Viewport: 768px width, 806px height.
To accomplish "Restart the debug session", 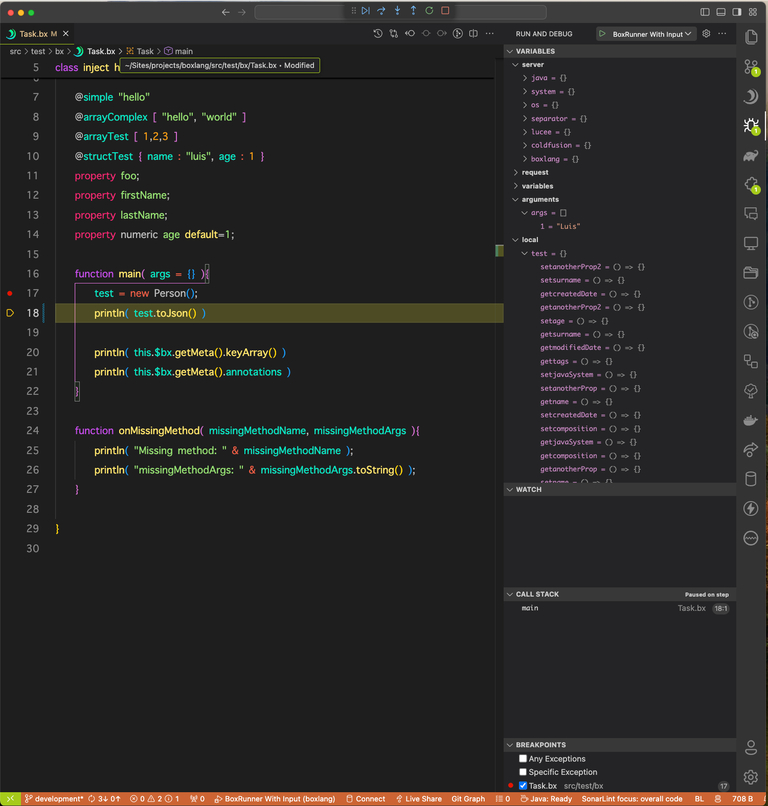I will pyautogui.click(x=429, y=11).
